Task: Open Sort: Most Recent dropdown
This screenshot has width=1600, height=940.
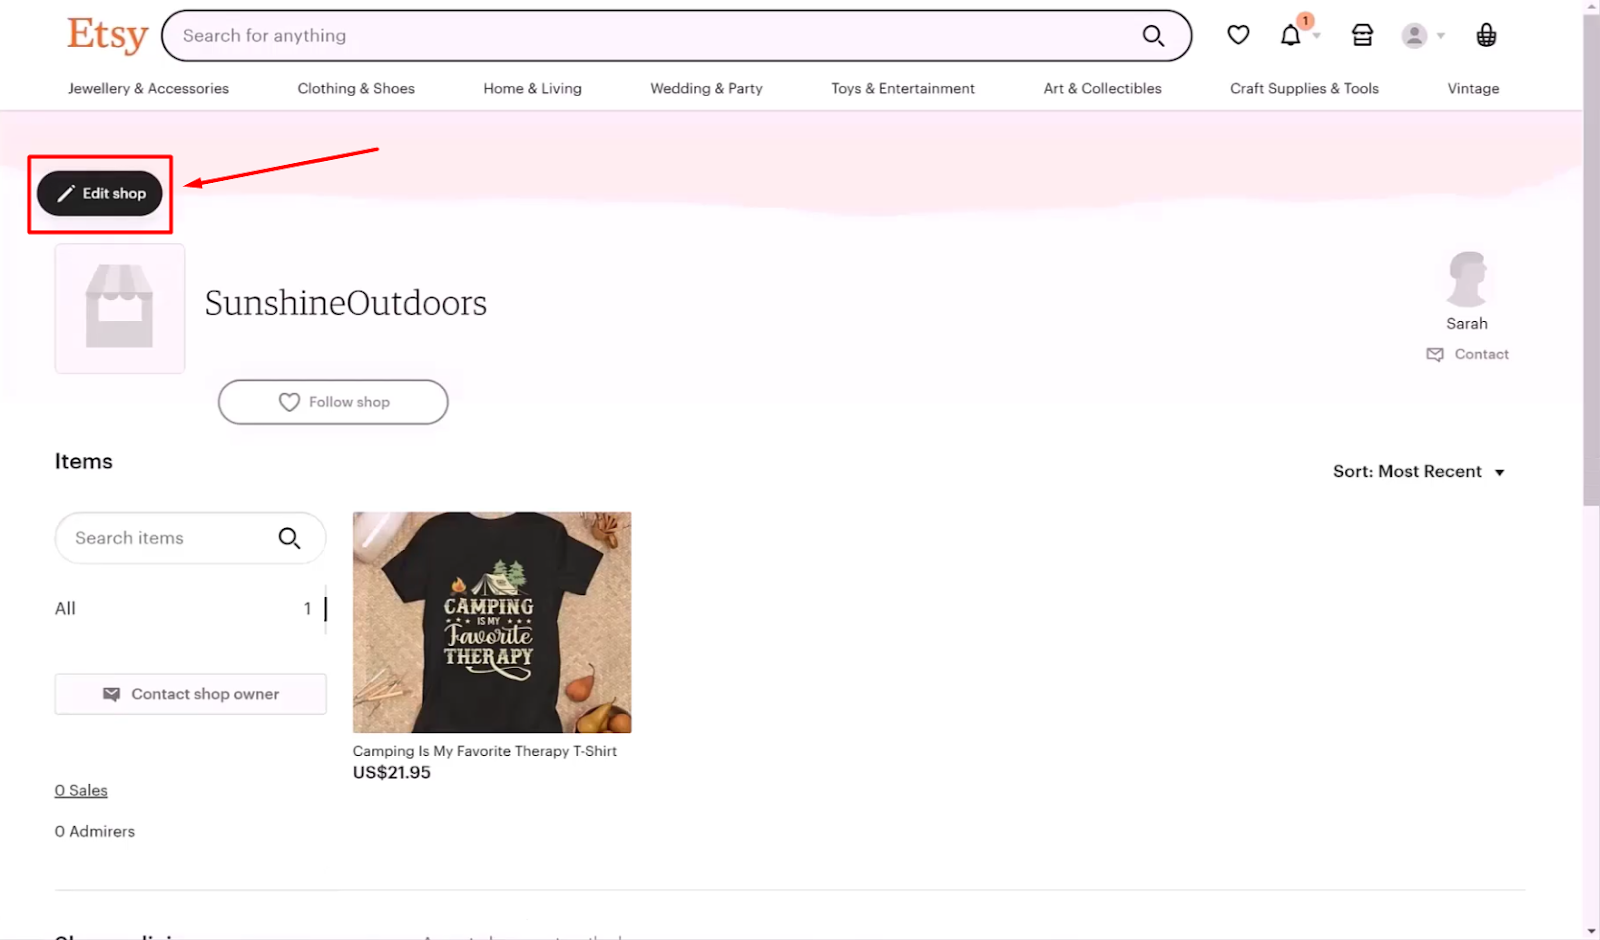Action: (x=1419, y=471)
